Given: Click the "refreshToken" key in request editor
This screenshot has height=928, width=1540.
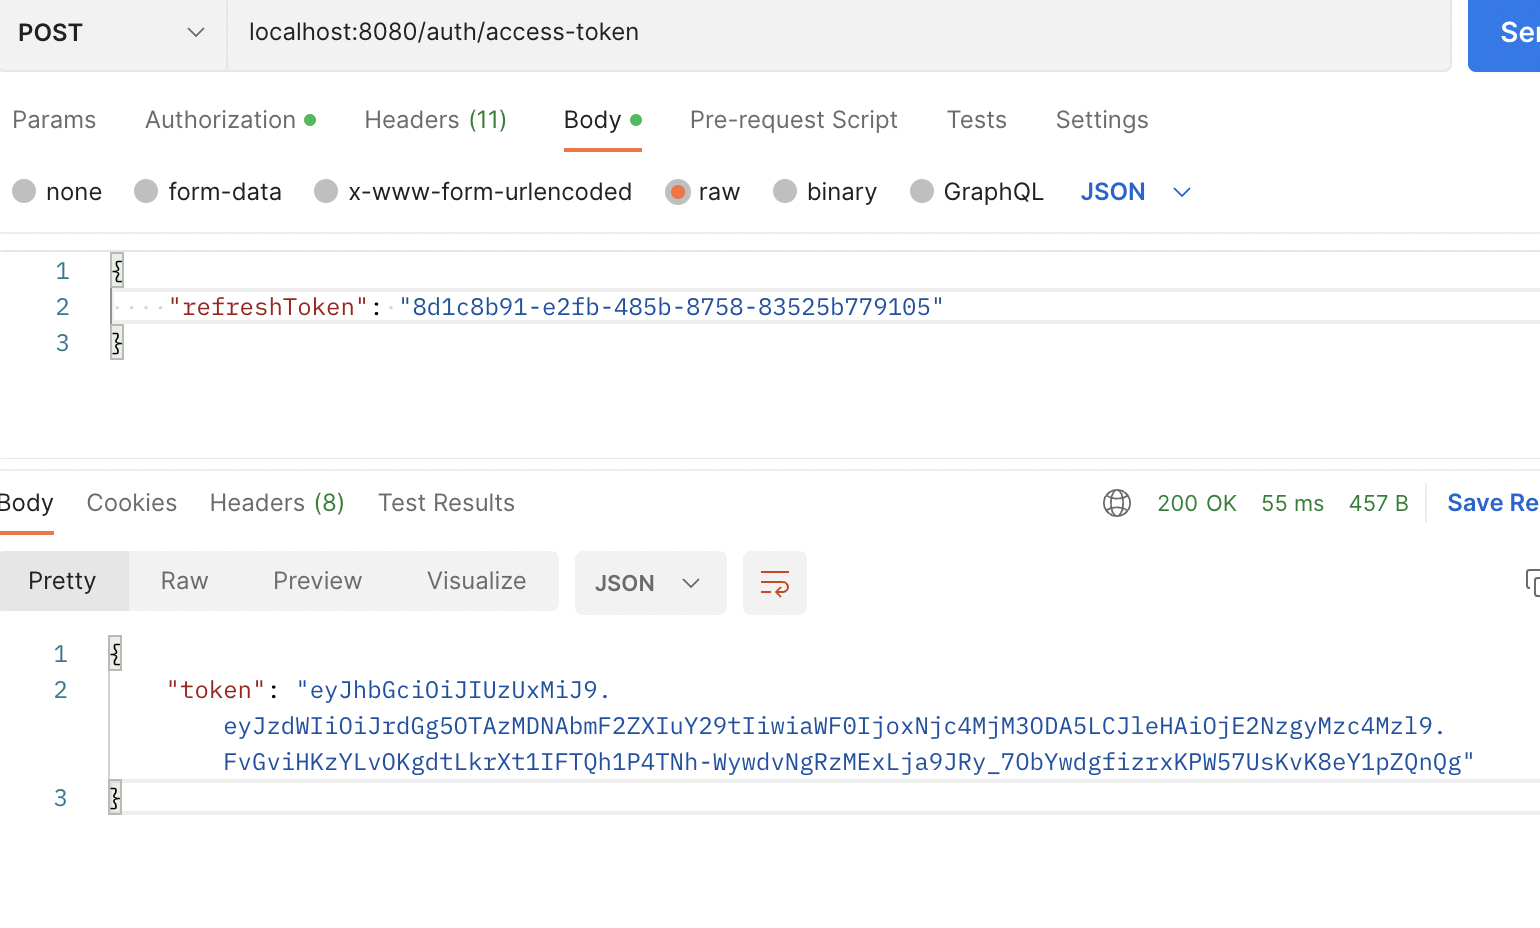Looking at the screenshot, I should (x=268, y=307).
